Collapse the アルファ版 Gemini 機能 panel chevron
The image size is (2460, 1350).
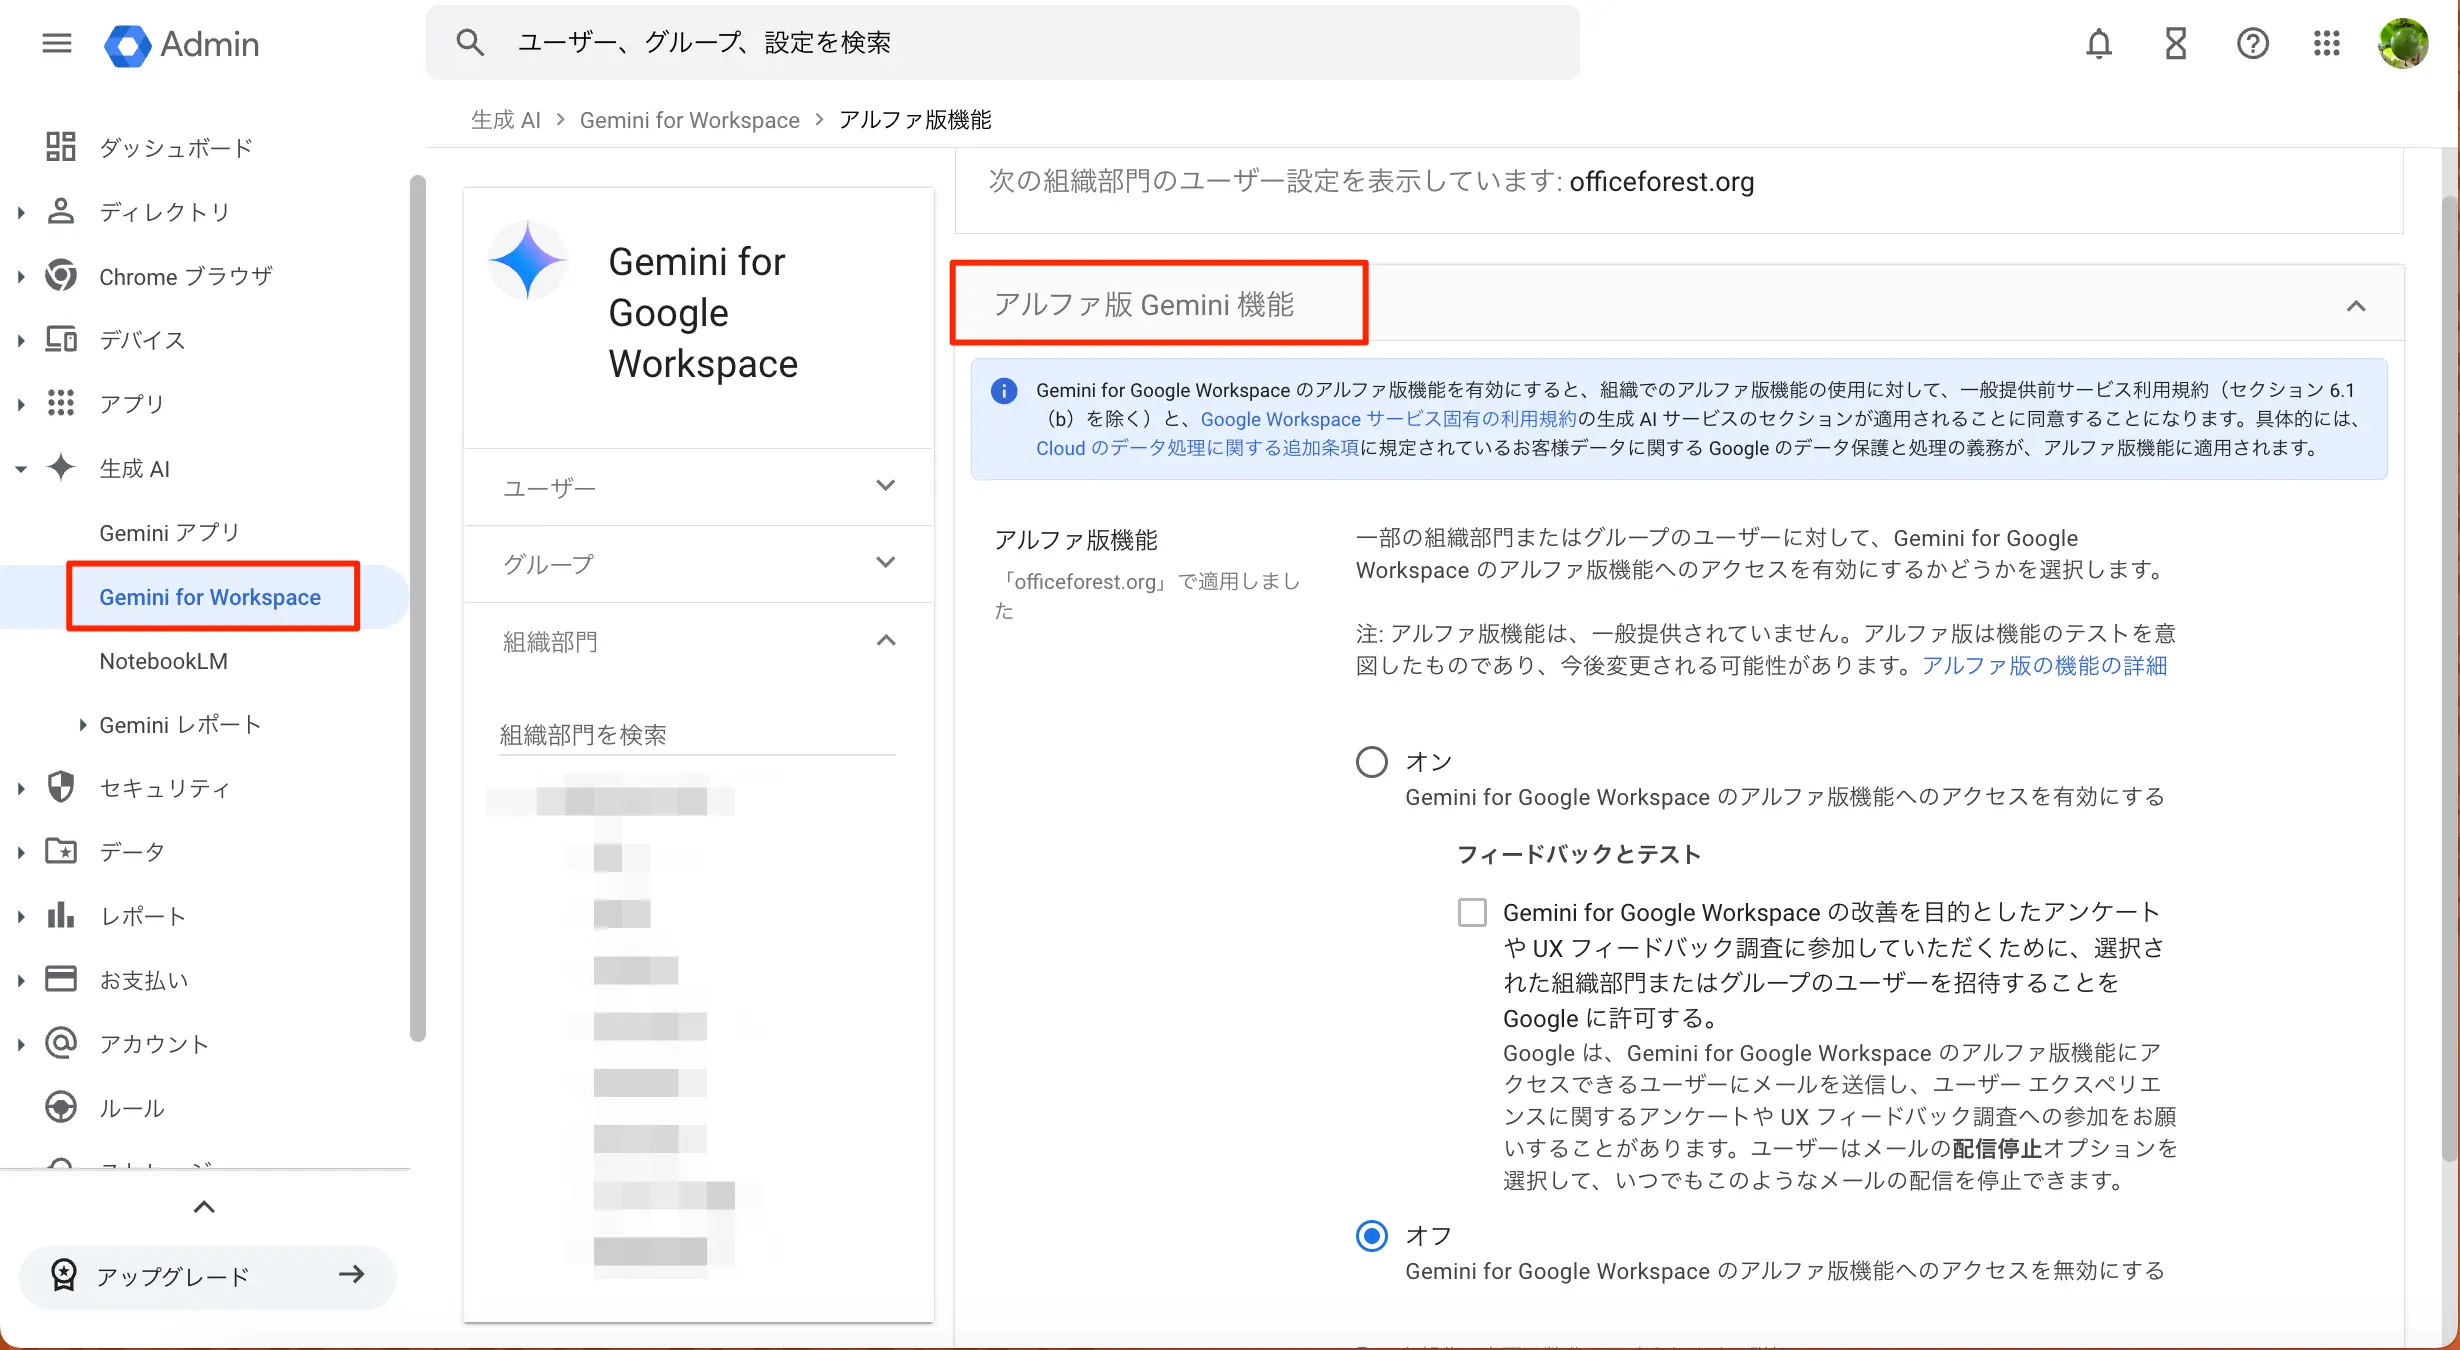click(2356, 306)
